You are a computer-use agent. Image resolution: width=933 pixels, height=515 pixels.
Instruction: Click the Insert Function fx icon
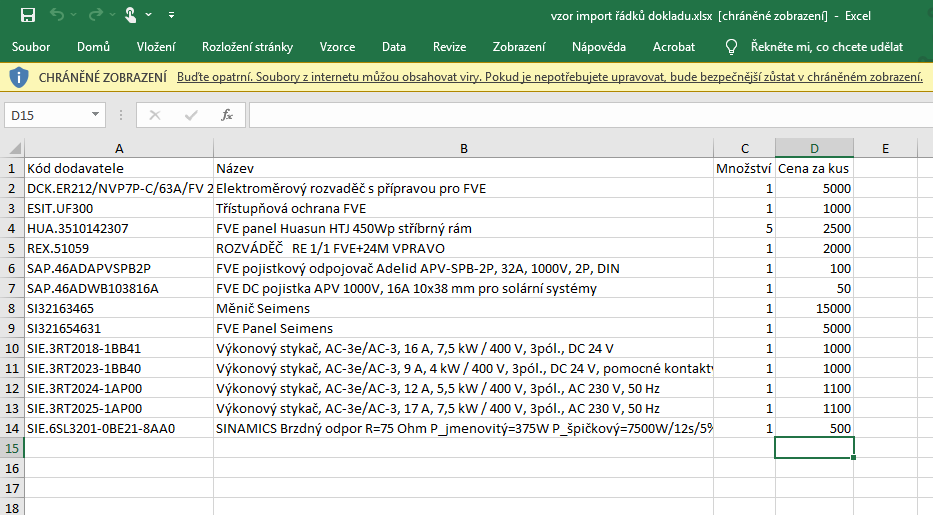point(227,115)
